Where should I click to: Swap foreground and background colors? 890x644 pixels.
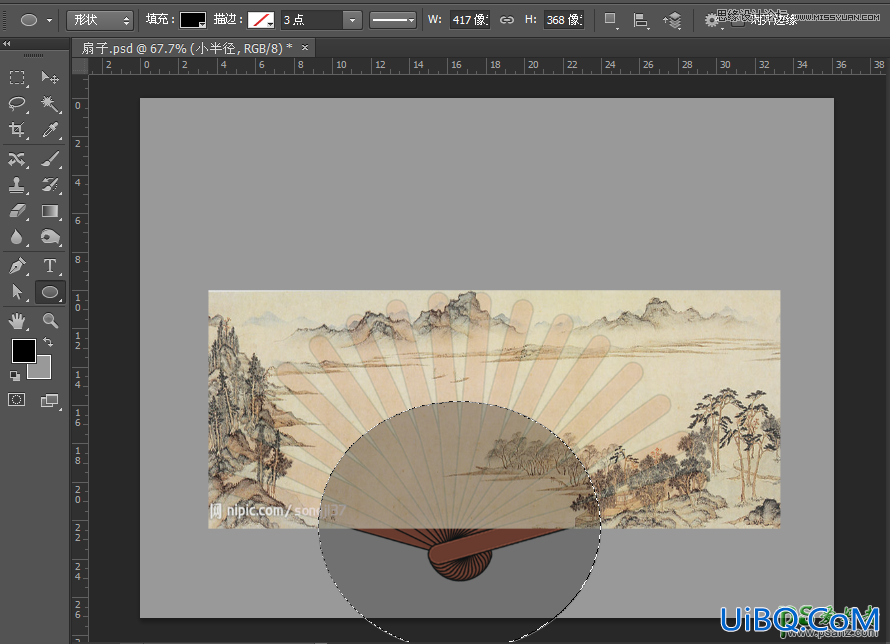click(48, 342)
